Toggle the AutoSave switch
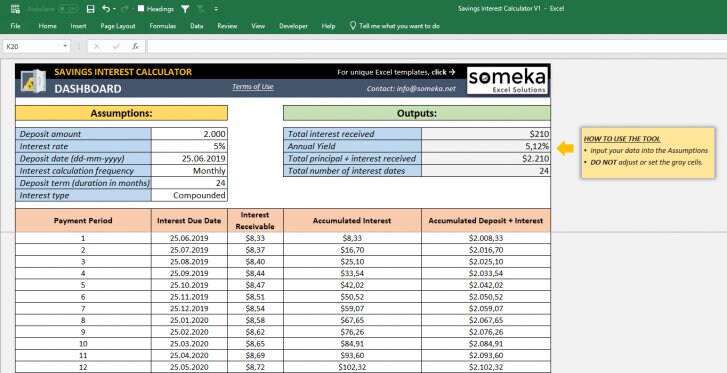This screenshot has height=373, width=727. click(68, 9)
